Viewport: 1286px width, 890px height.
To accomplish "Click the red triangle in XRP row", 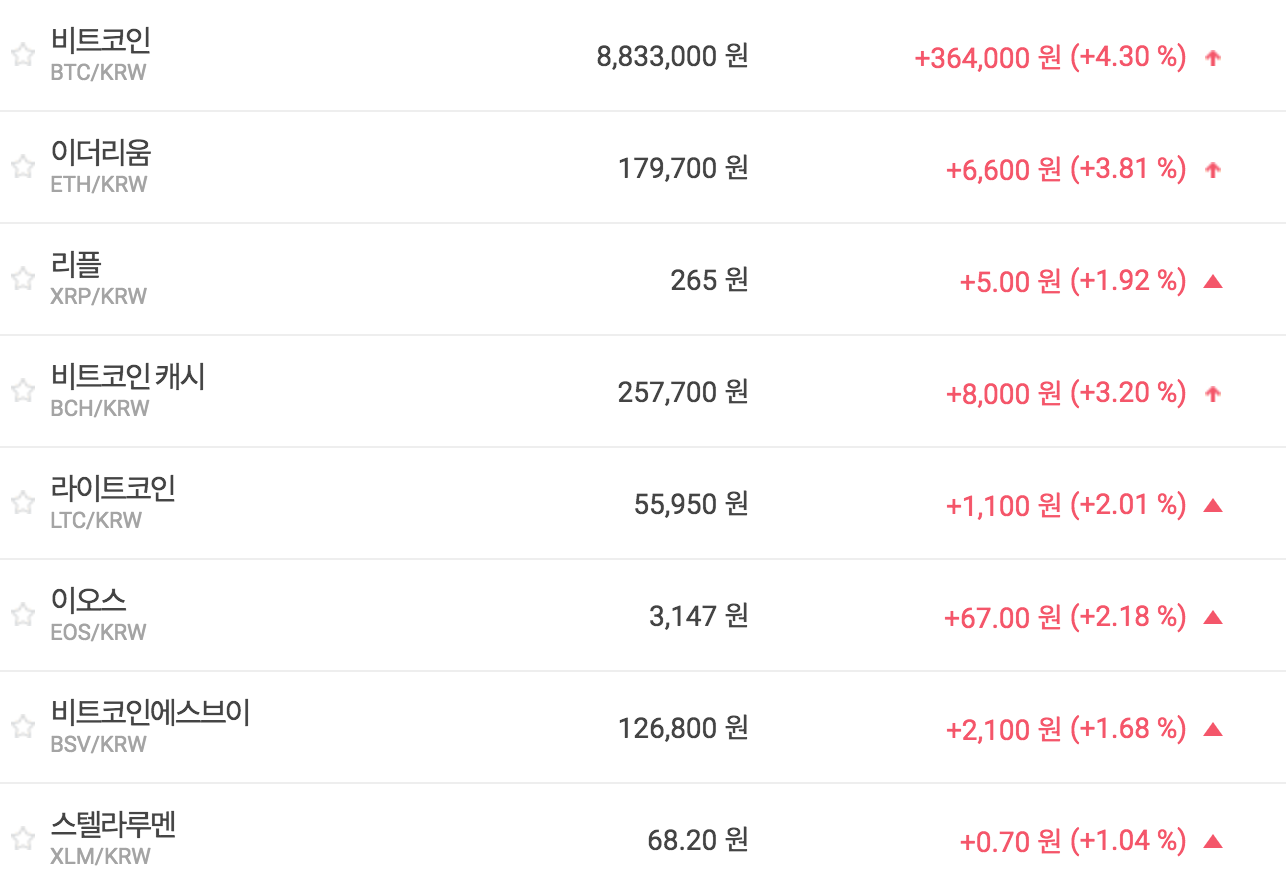I will click(x=1213, y=282).
